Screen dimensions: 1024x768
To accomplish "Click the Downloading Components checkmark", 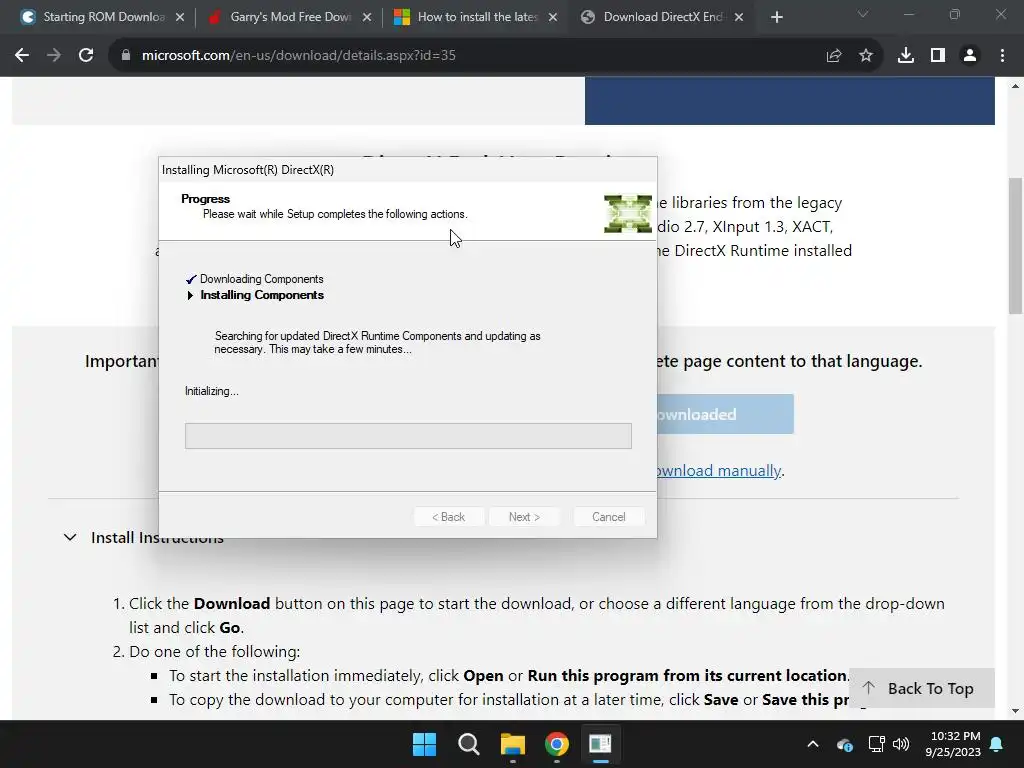I will [x=191, y=280].
